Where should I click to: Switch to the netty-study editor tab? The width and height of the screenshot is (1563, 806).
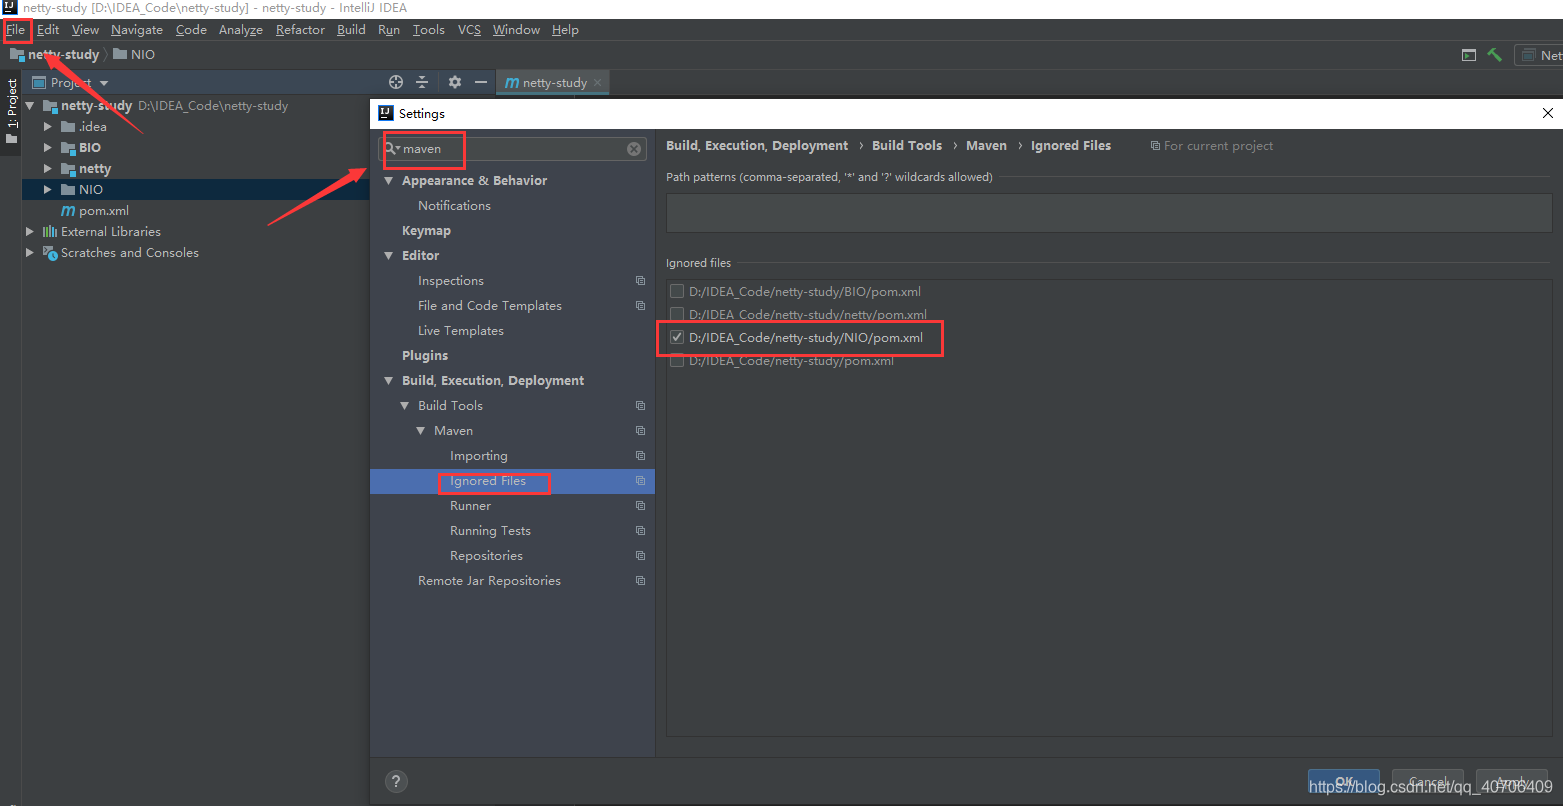coord(554,83)
